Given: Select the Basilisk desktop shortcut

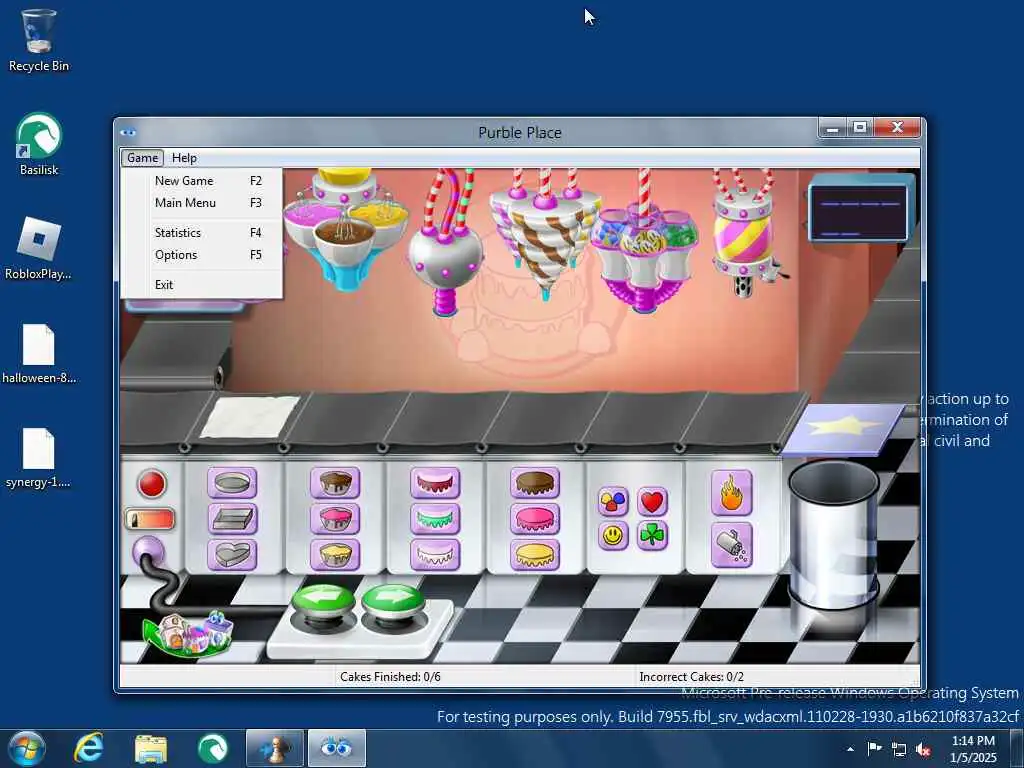Looking at the screenshot, I should (39, 145).
